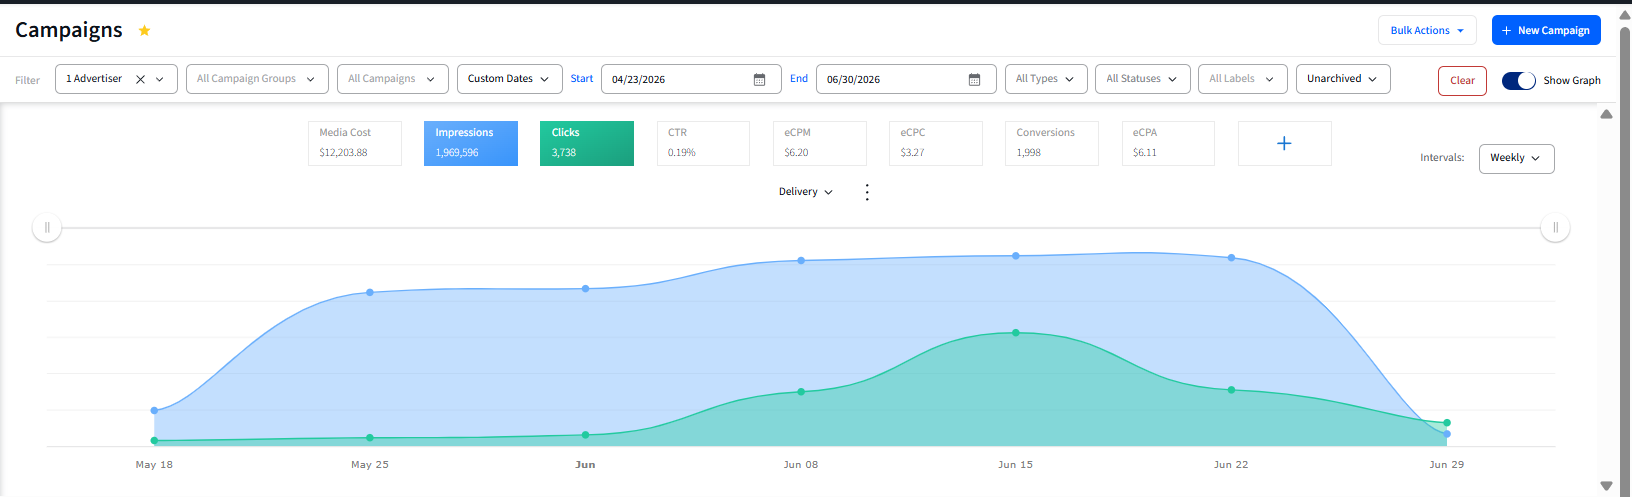Click the Jun 29 axis label
Image resolution: width=1632 pixels, height=497 pixels.
1446,464
